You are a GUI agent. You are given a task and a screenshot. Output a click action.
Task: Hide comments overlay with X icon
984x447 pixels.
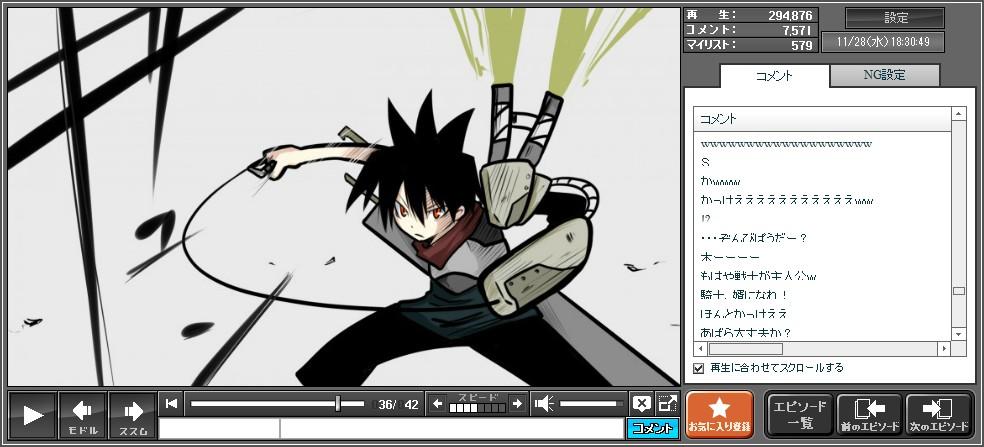641,404
